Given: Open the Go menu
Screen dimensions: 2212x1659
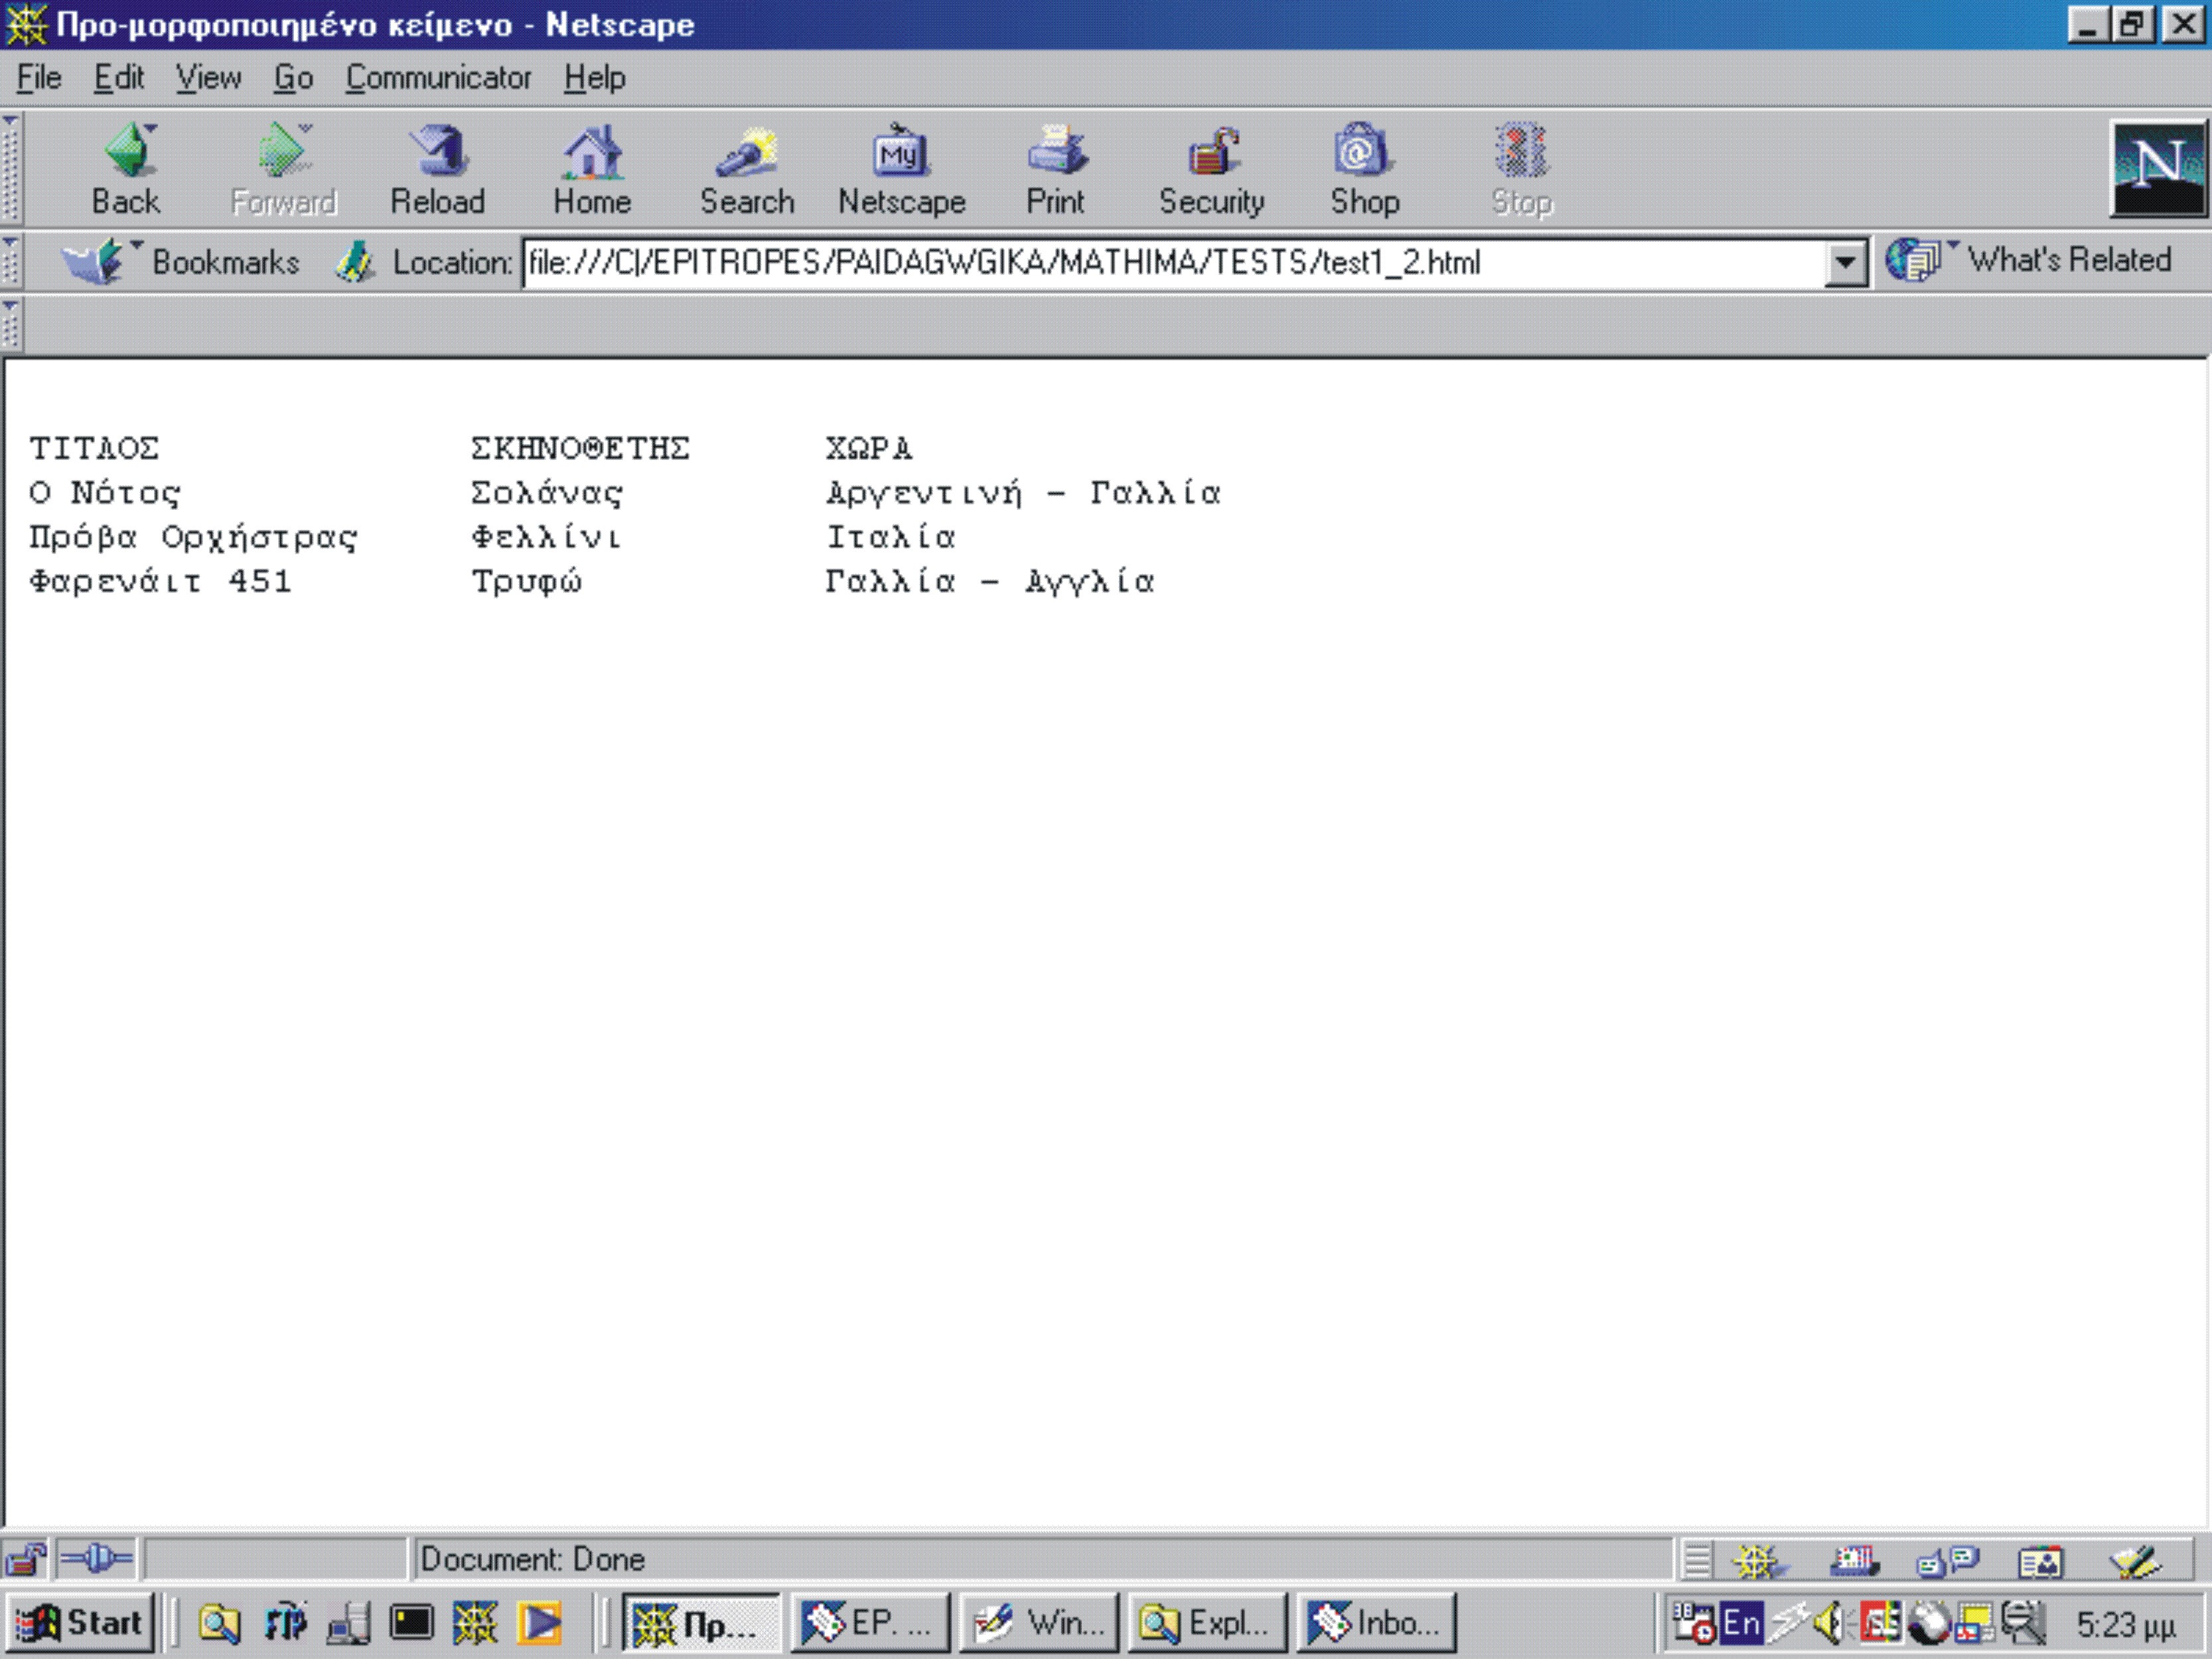Looking at the screenshot, I should [x=293, y=78].
